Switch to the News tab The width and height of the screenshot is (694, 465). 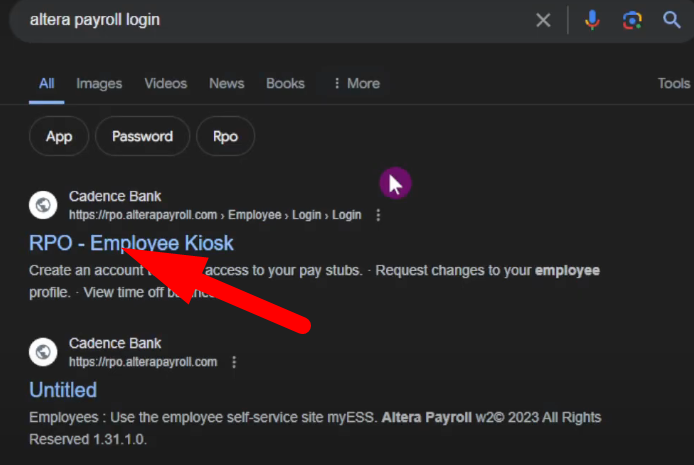click(227, 84)
